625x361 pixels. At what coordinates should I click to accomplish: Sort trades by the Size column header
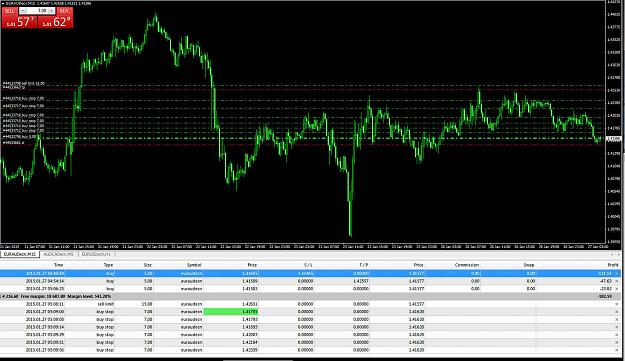pyautogui.click(x=147, y=265)
